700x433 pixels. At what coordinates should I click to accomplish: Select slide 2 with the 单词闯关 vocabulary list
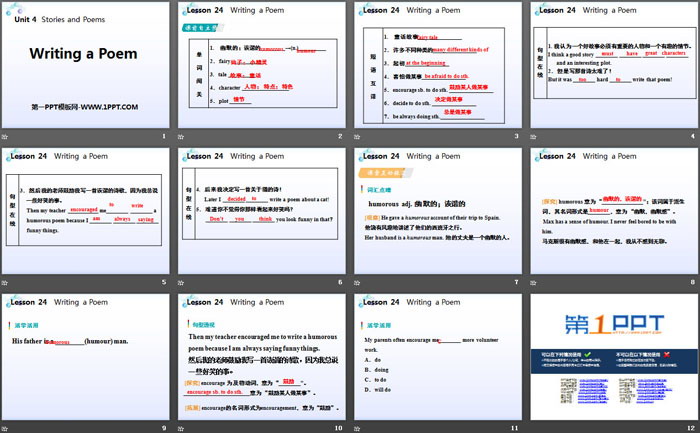tap(260, 65)
